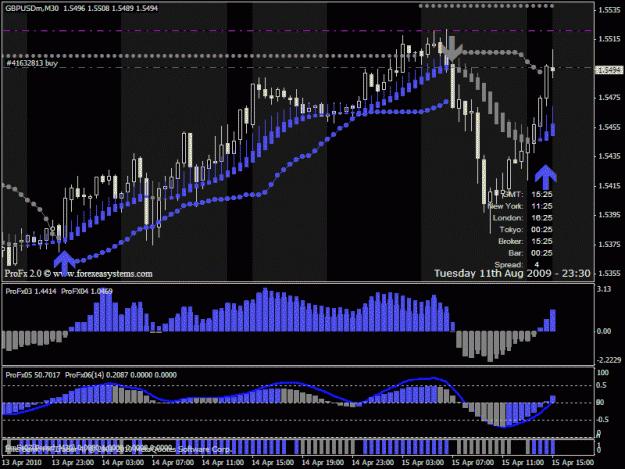The image size is (625, 469).
Task: Click the 1.5515 price axis label
Action: (x=609, y=39)
